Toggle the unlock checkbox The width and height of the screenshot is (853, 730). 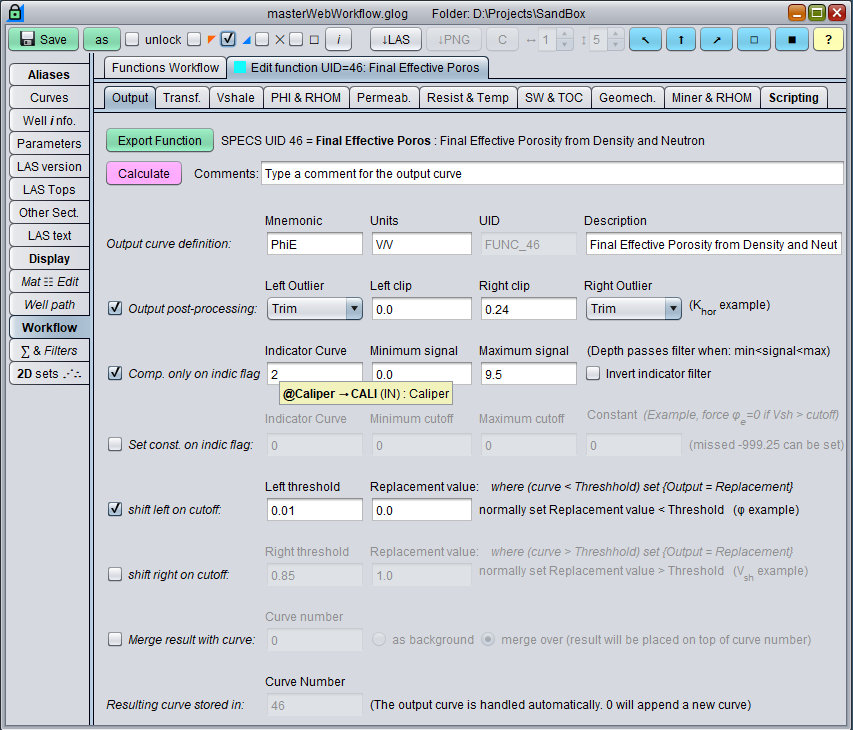132,40
